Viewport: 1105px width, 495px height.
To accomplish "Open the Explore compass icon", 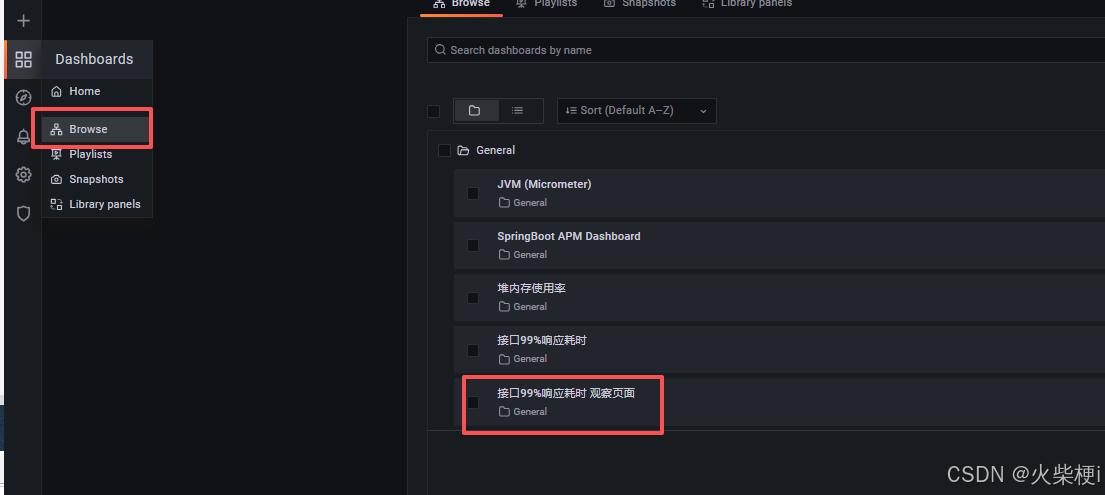I will click(23, 97).
